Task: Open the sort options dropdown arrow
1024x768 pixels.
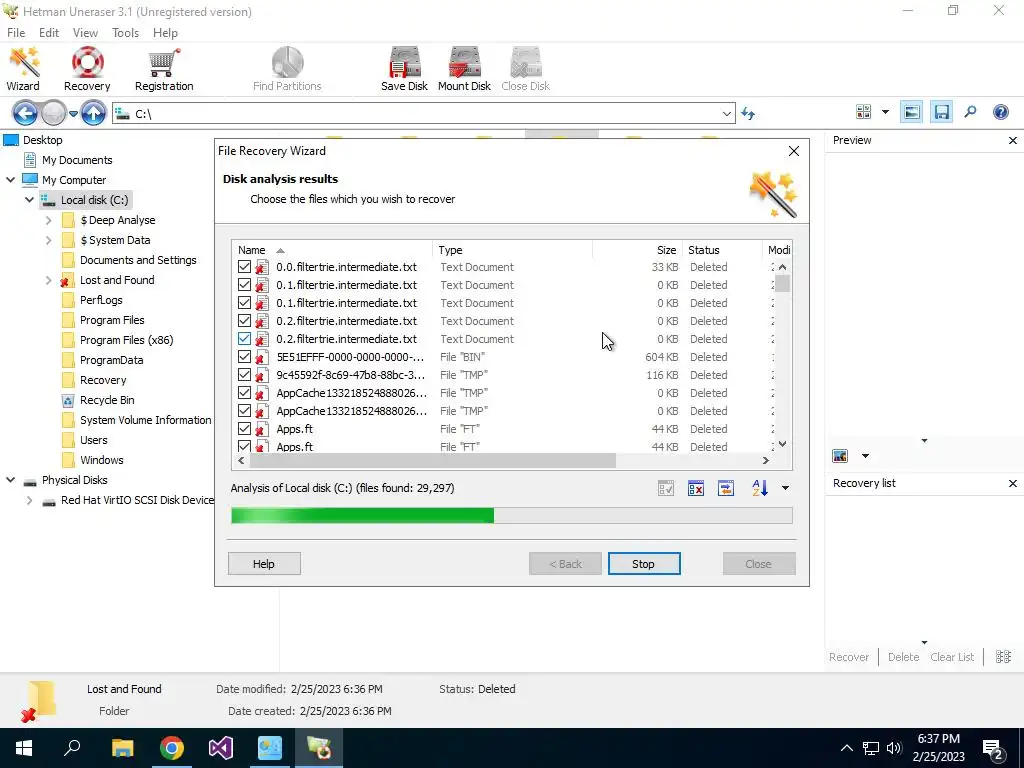Action: [x=786, y=488]
